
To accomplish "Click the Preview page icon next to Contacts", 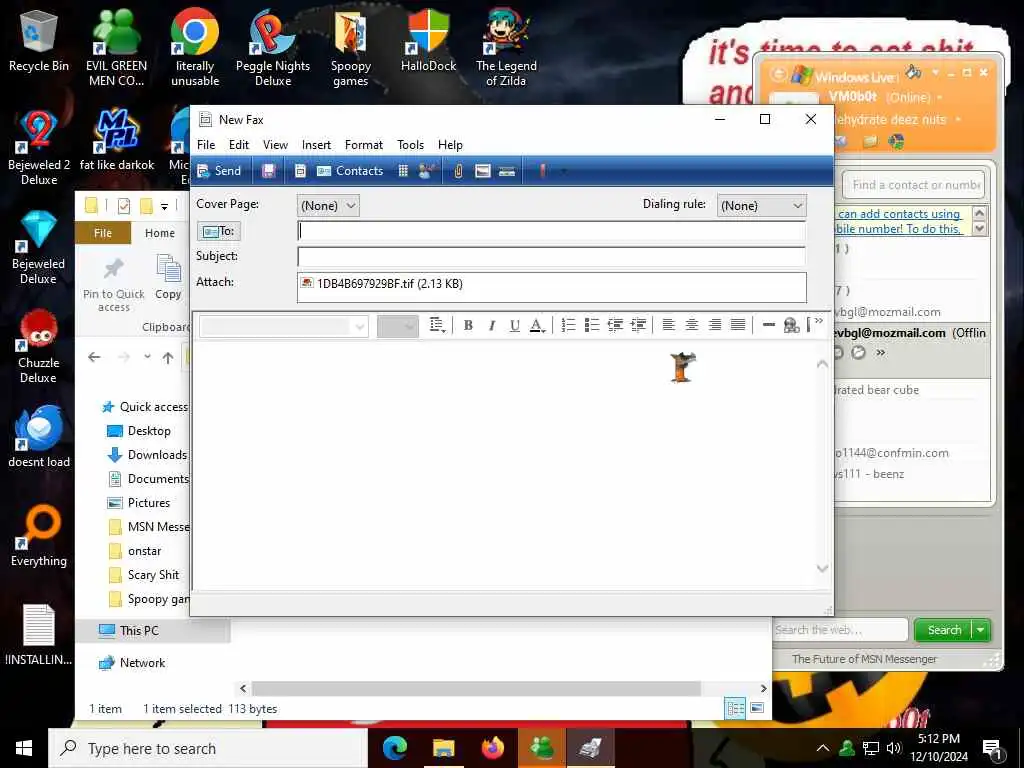I will click(x=300, y=171).
